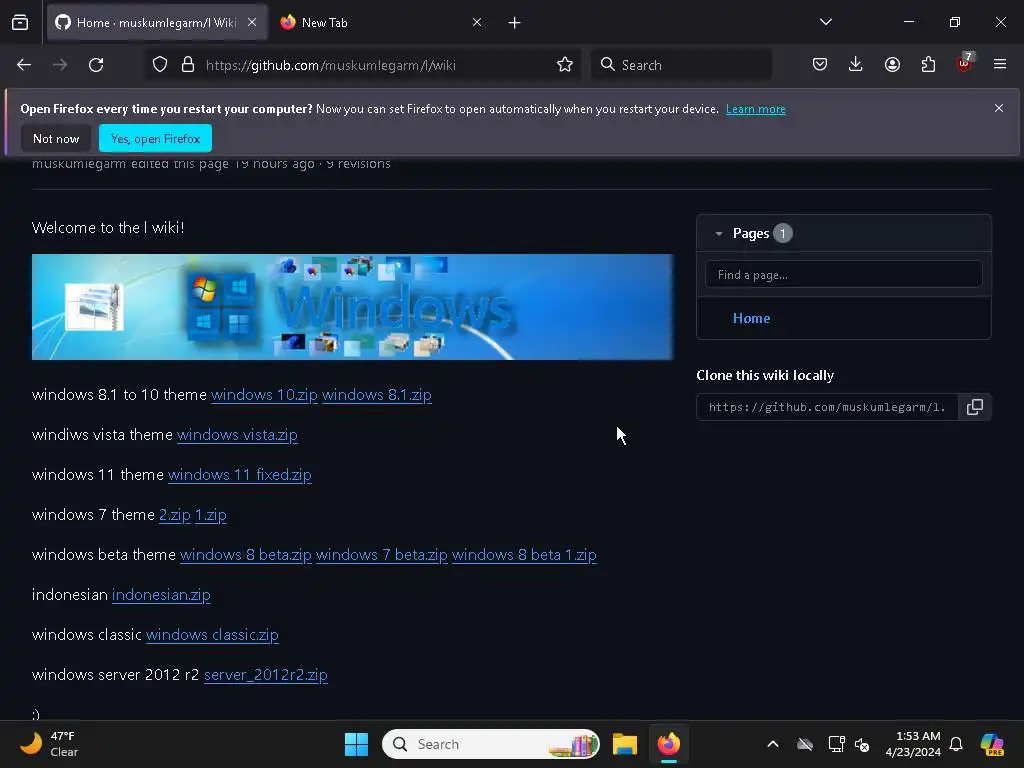The width and height of the screenshot is (1024, 768).
Task: Download windows 8 beta 1.zip
Action: click(524, 555)
